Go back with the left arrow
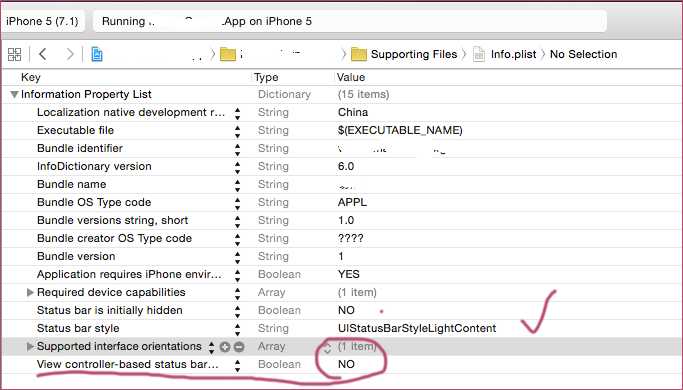This screenshot has height=390, width=683. tap(43, 54)
